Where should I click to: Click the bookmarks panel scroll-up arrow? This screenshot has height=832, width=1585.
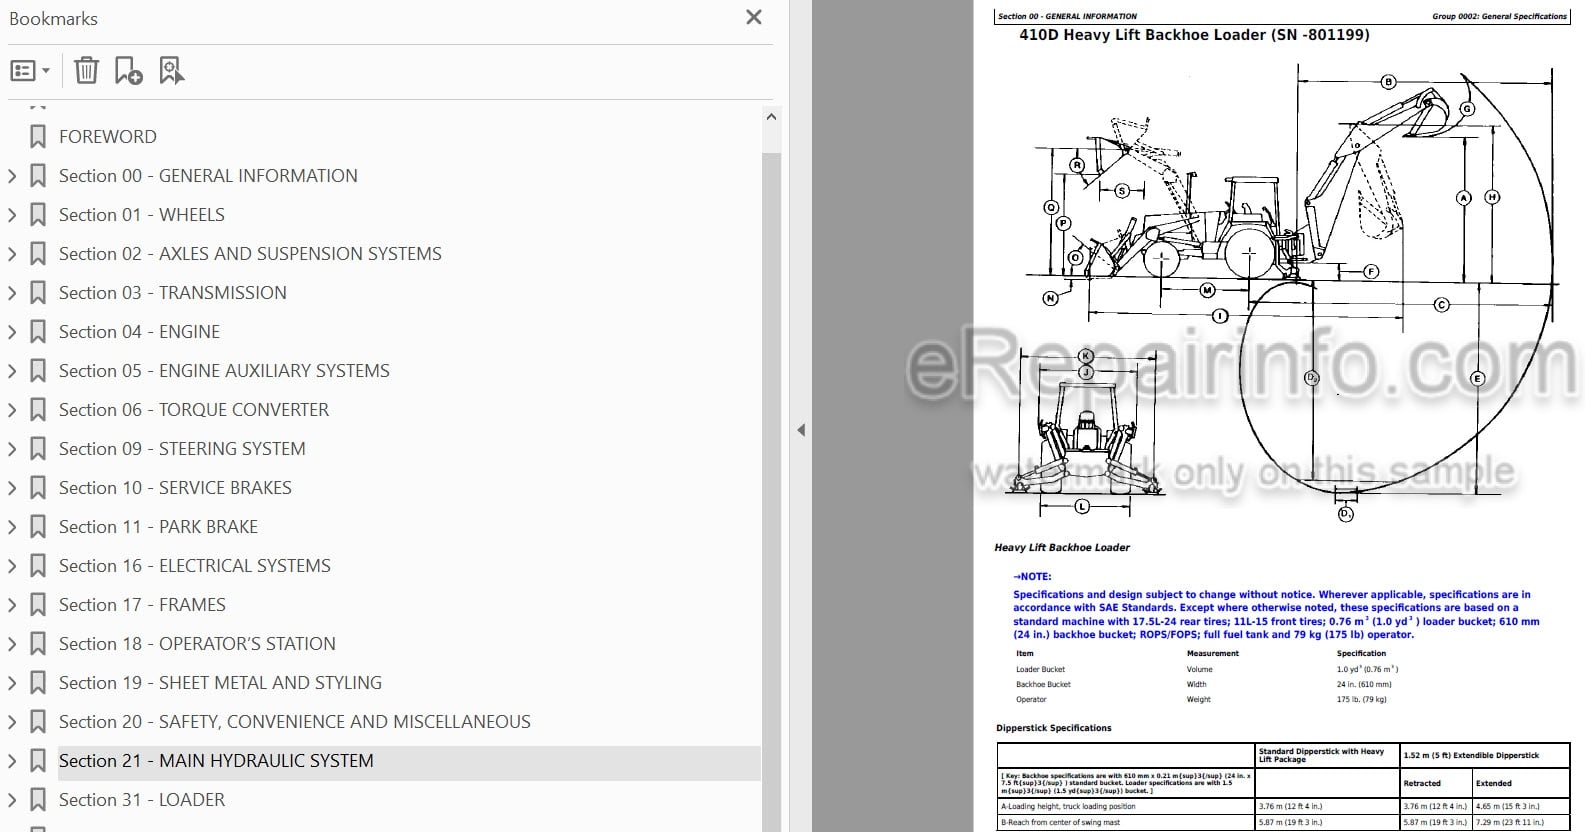click(x=771, y=117)
